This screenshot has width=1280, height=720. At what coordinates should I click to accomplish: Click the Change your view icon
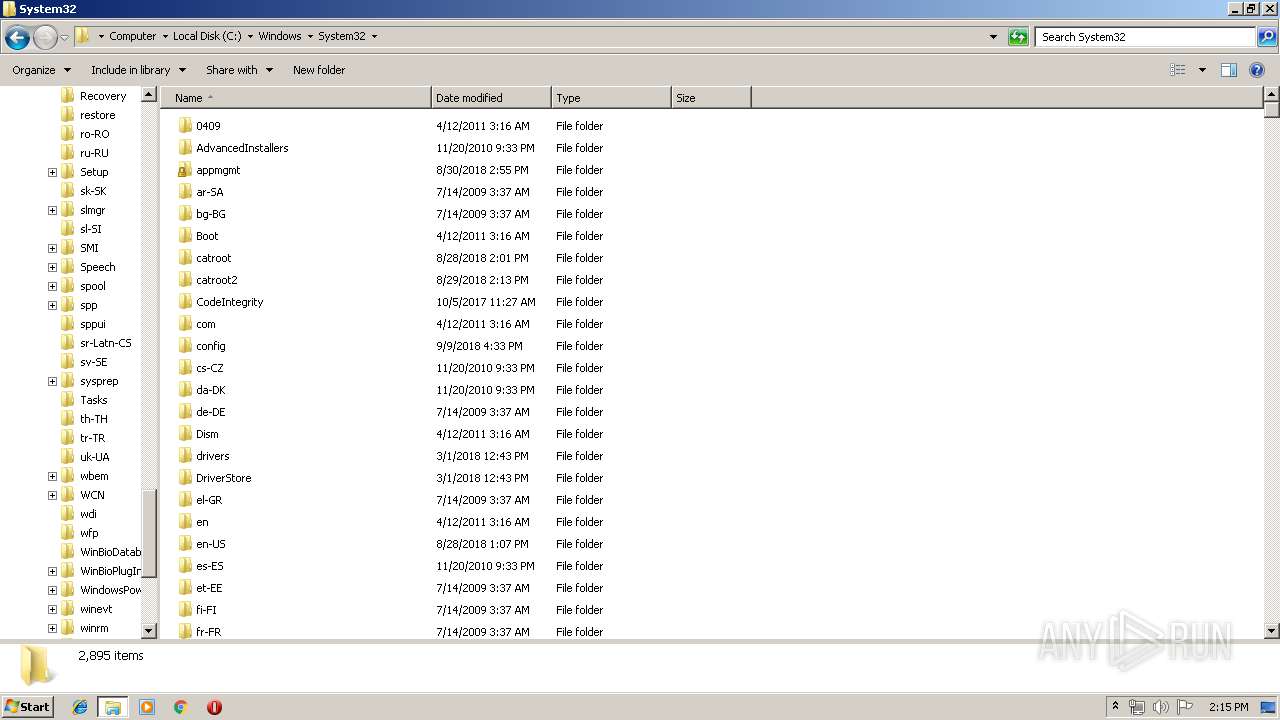1178,70
